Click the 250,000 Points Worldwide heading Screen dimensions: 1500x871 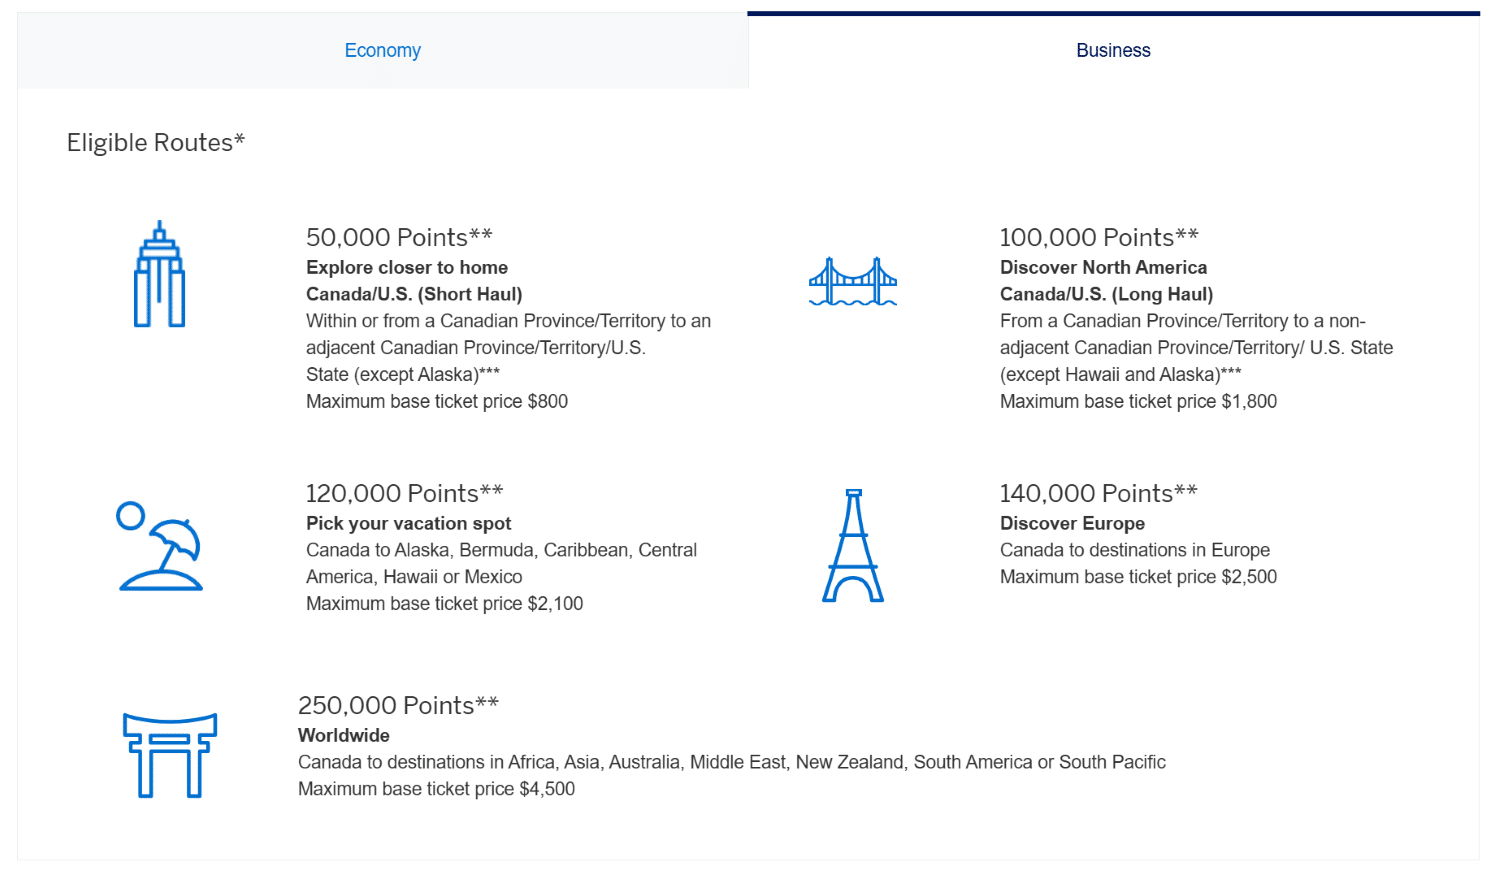click(397, 705)
